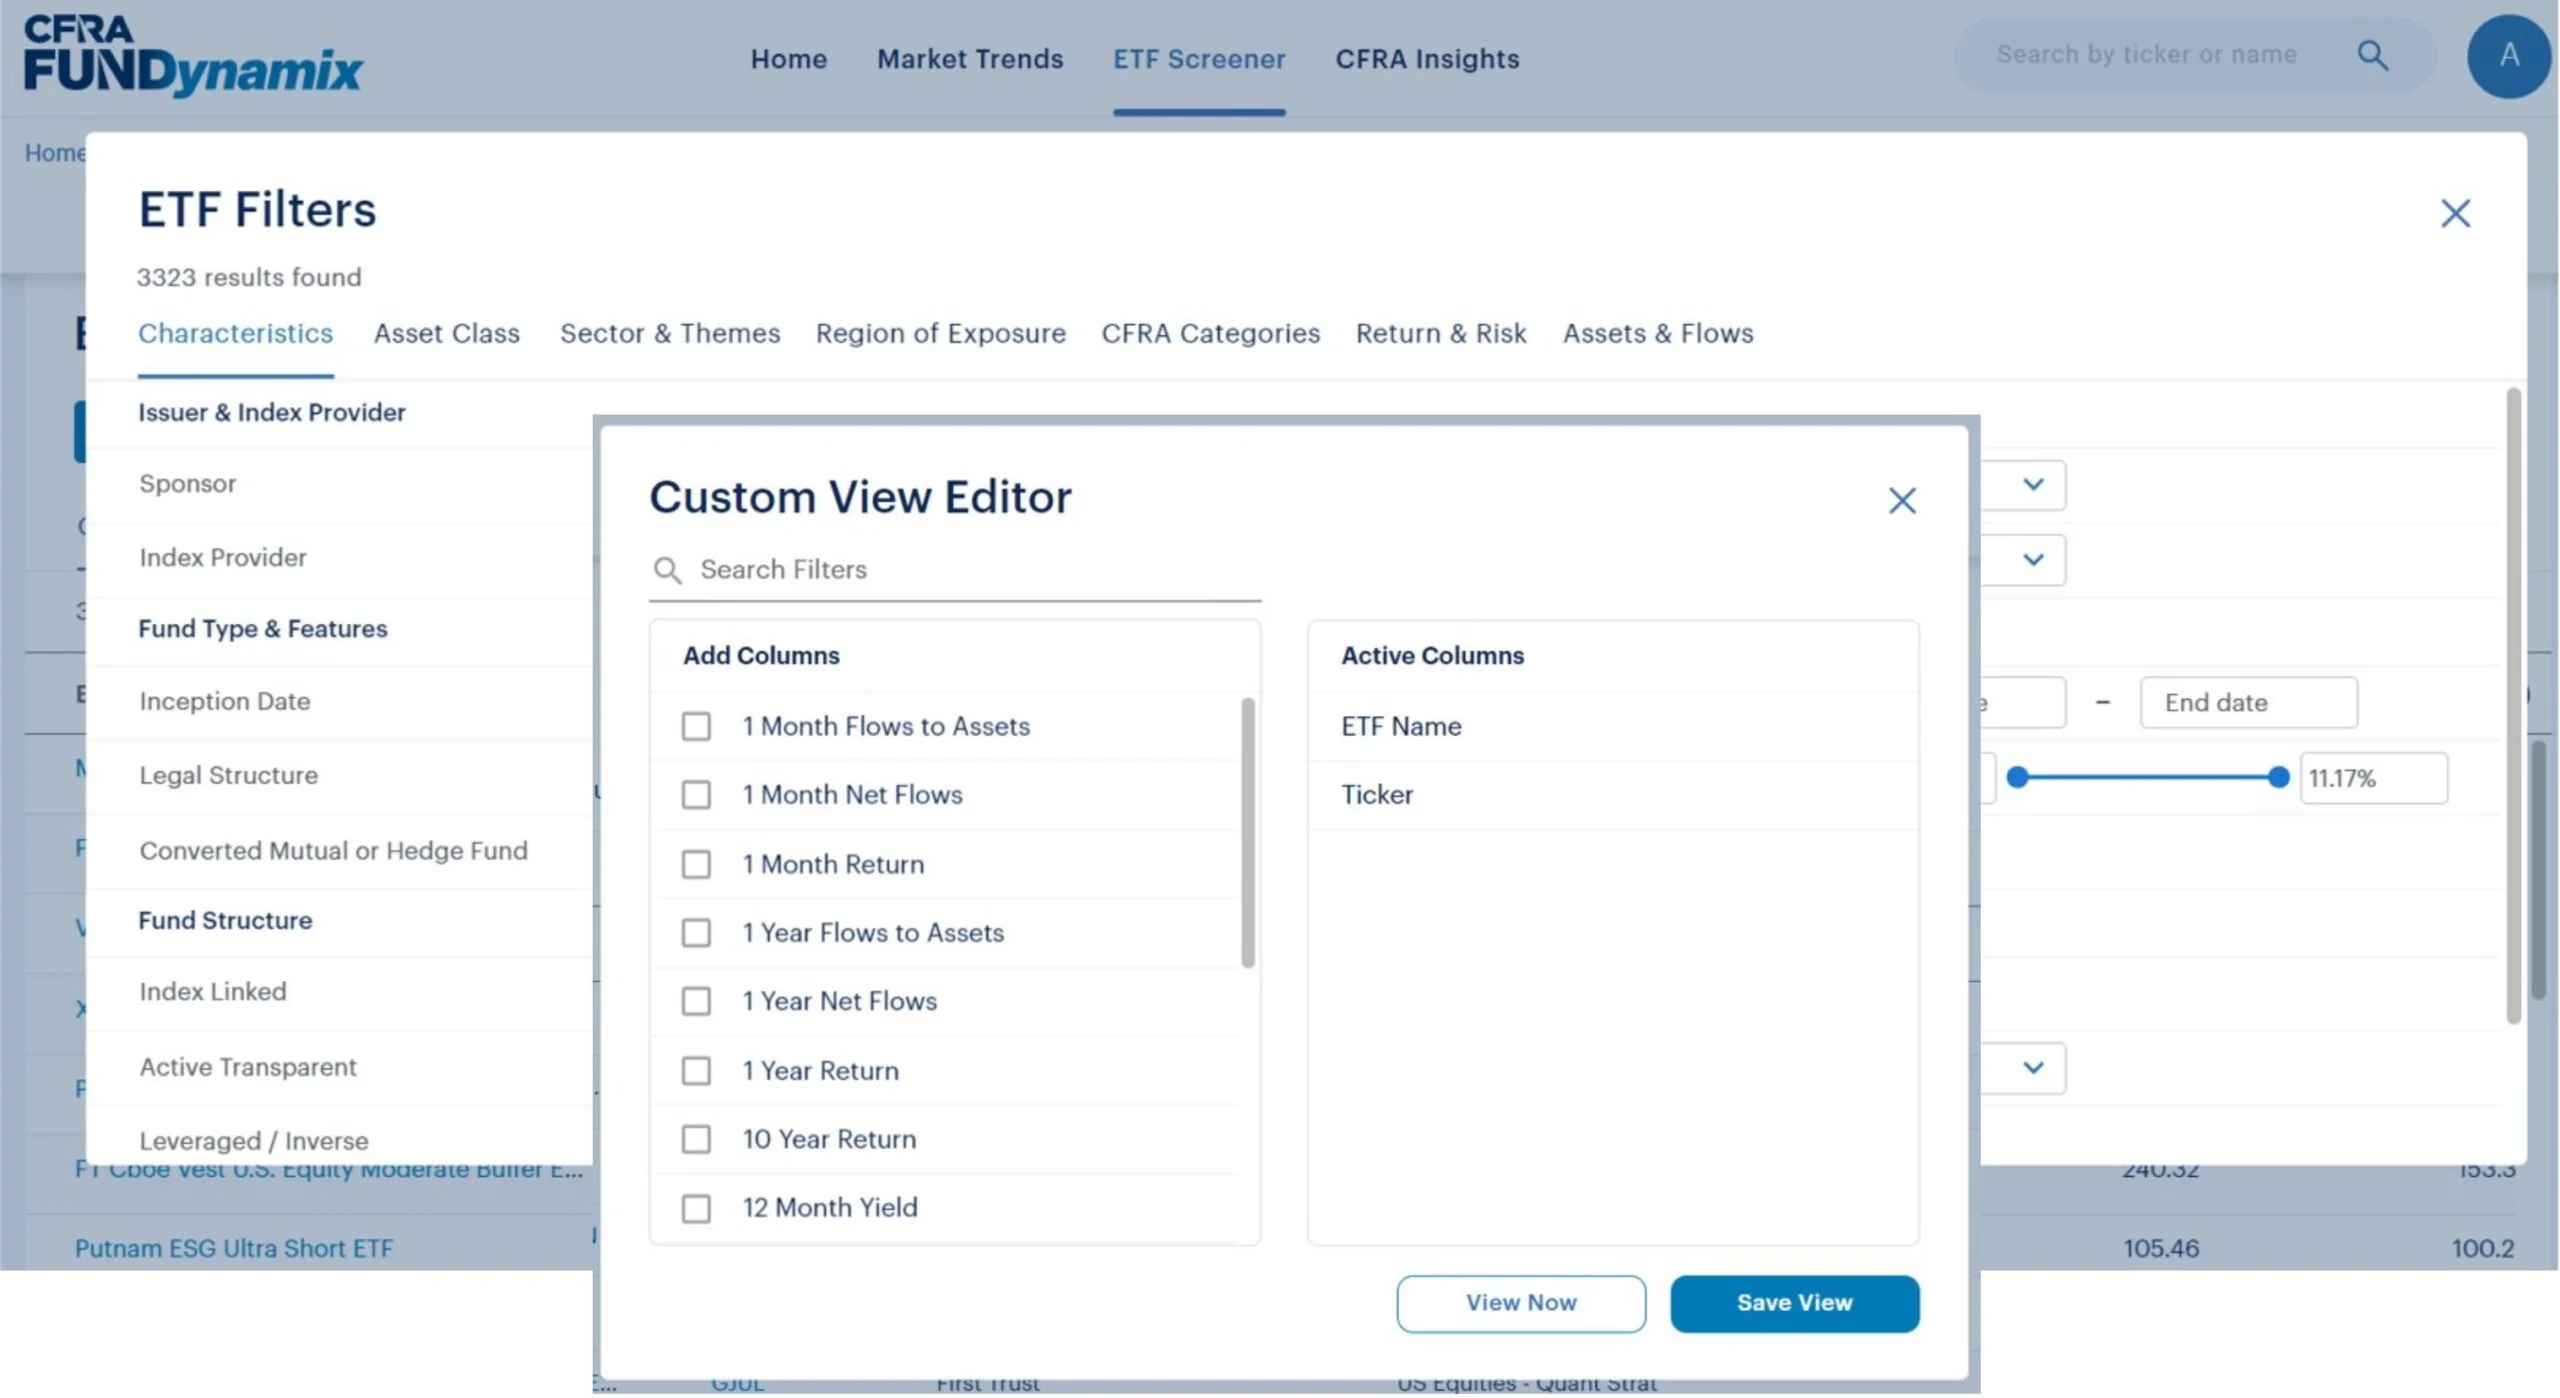Viewport: 2560px width, 1398px height.
Task: Click the End date input field
Action: (2248, 702)
